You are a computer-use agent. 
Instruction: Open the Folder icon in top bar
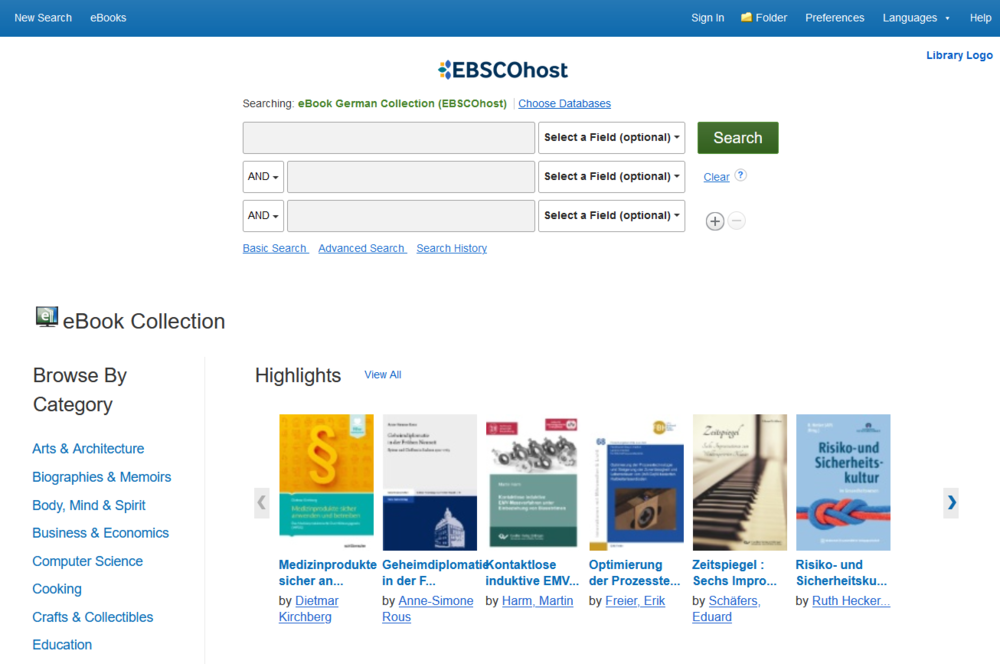(x=746, y=18)
